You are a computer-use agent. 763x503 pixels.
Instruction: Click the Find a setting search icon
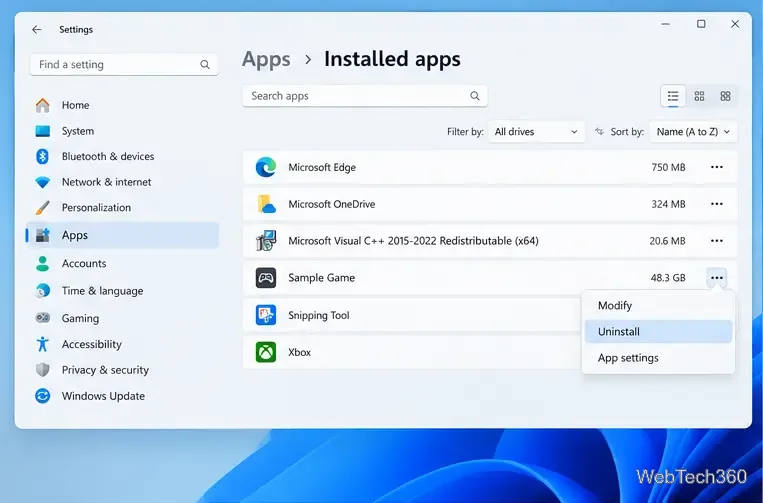coord(205,65)
